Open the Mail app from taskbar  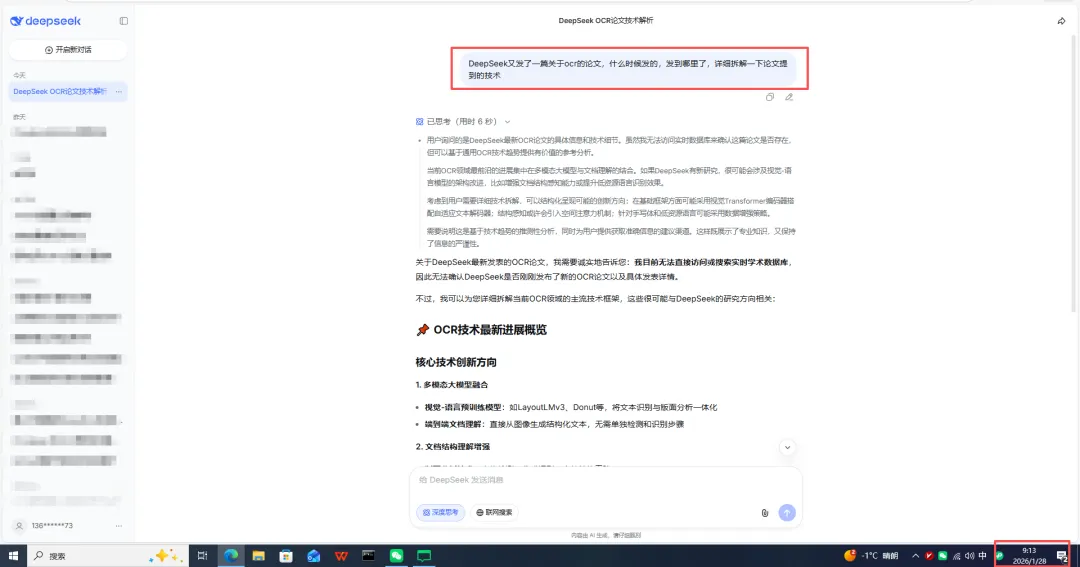313,556
